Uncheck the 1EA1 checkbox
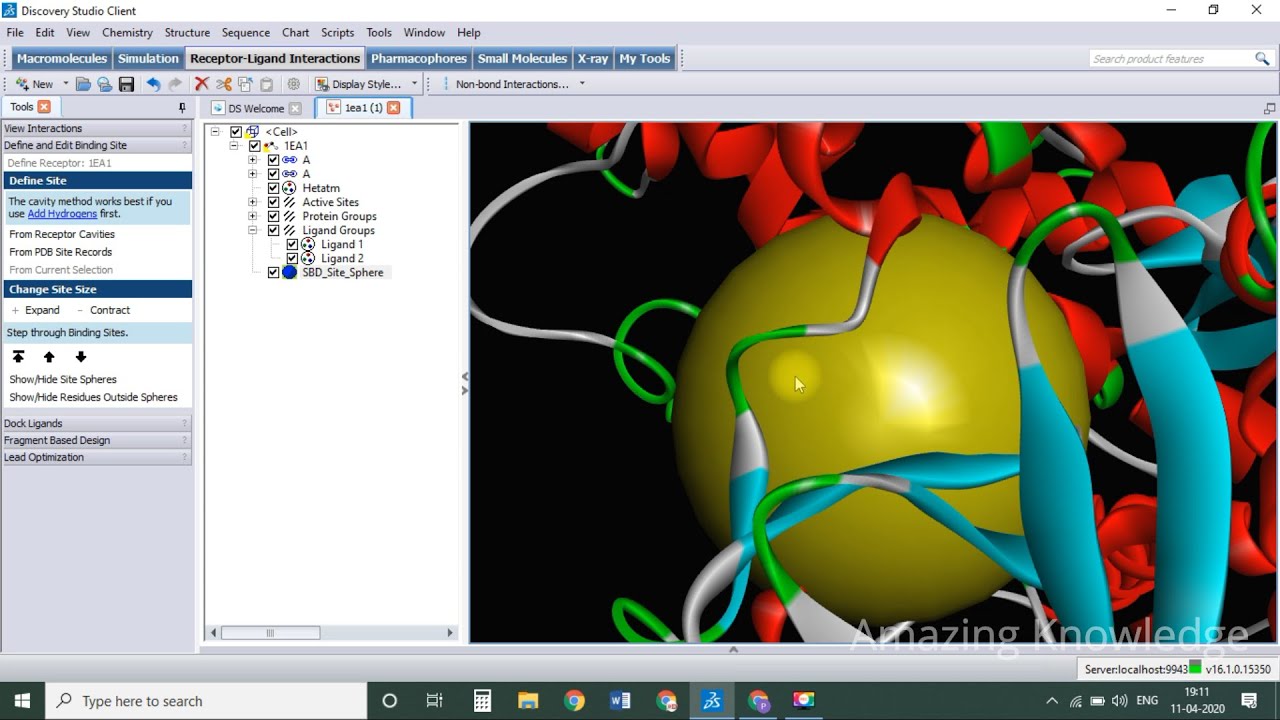Image resolution: width=1280 pixels, height=720 pixels. [x=254, y=146]
